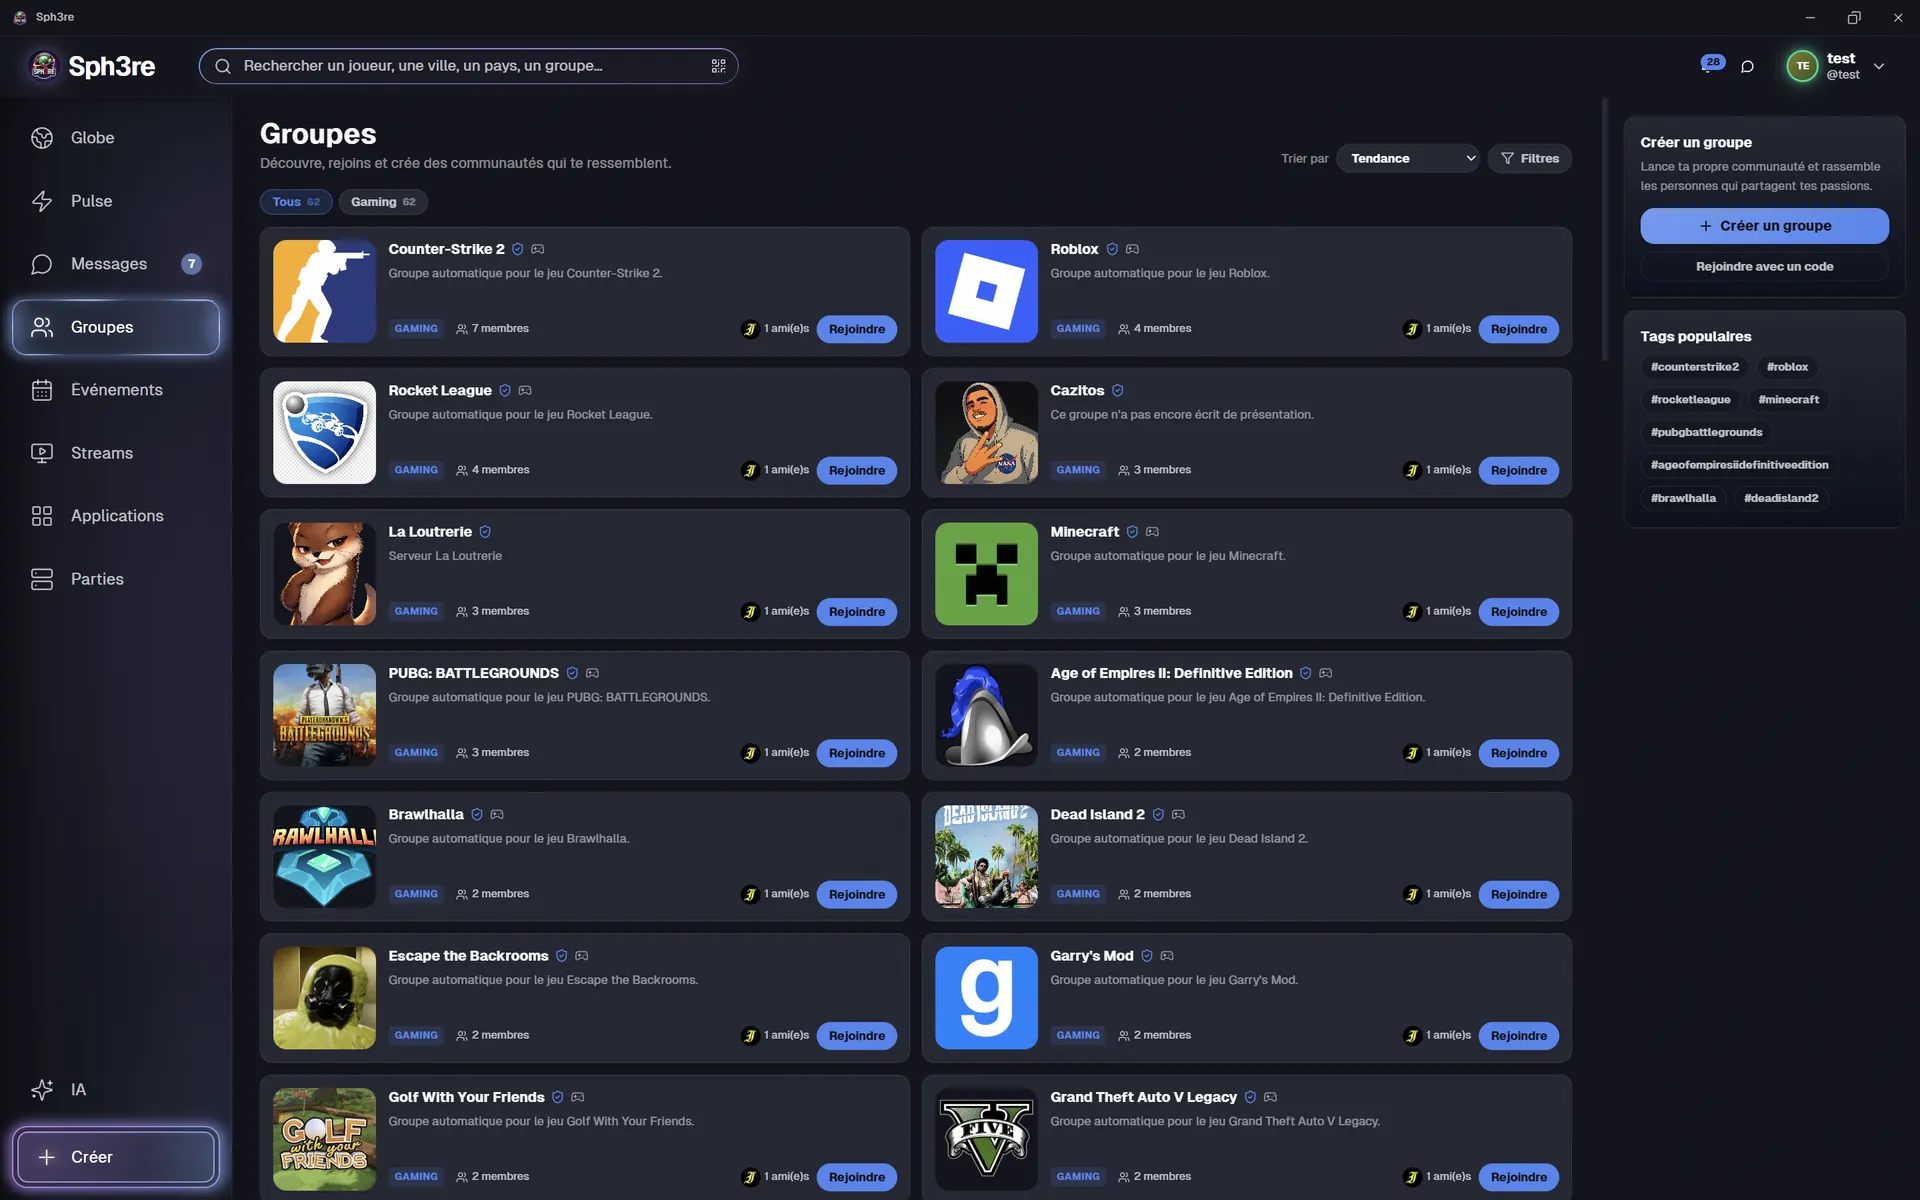
Task: Select the #brawlhalla tag
Action: click(x=1683, y=498)
